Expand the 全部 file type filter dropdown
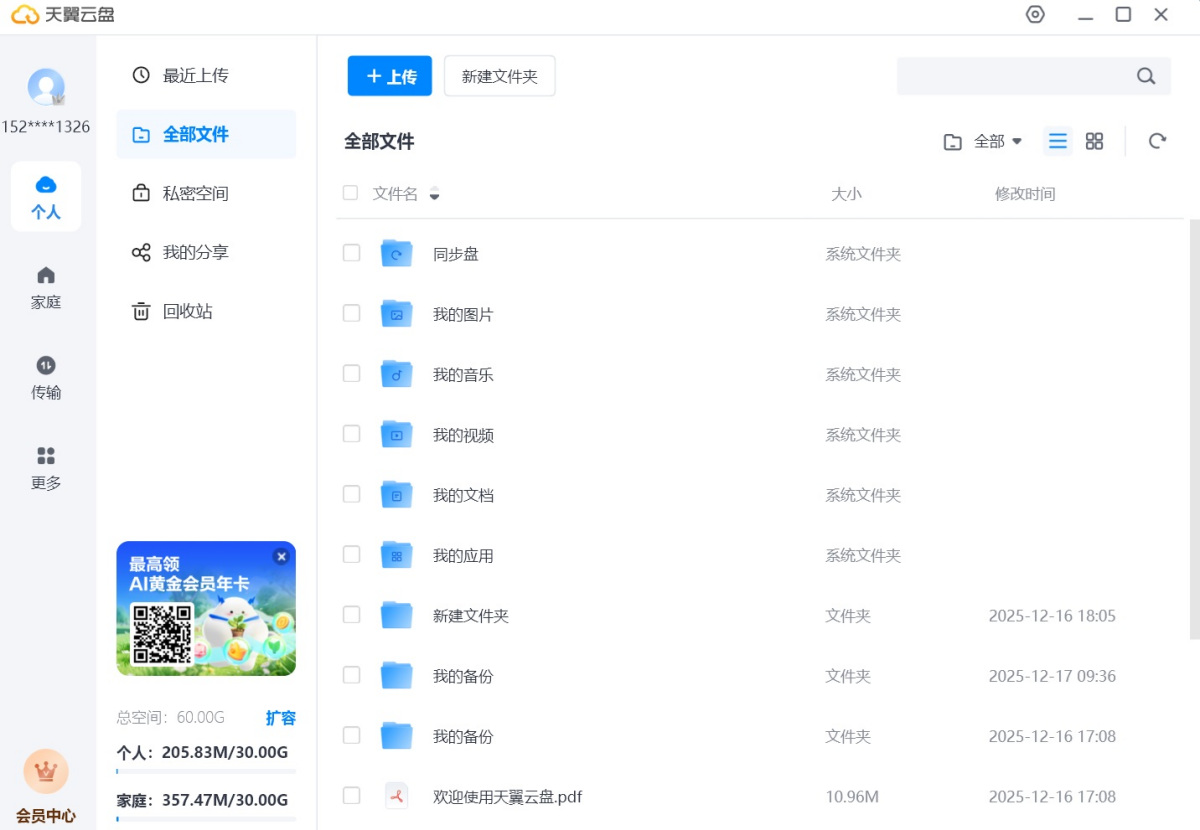 click(984, 141)
